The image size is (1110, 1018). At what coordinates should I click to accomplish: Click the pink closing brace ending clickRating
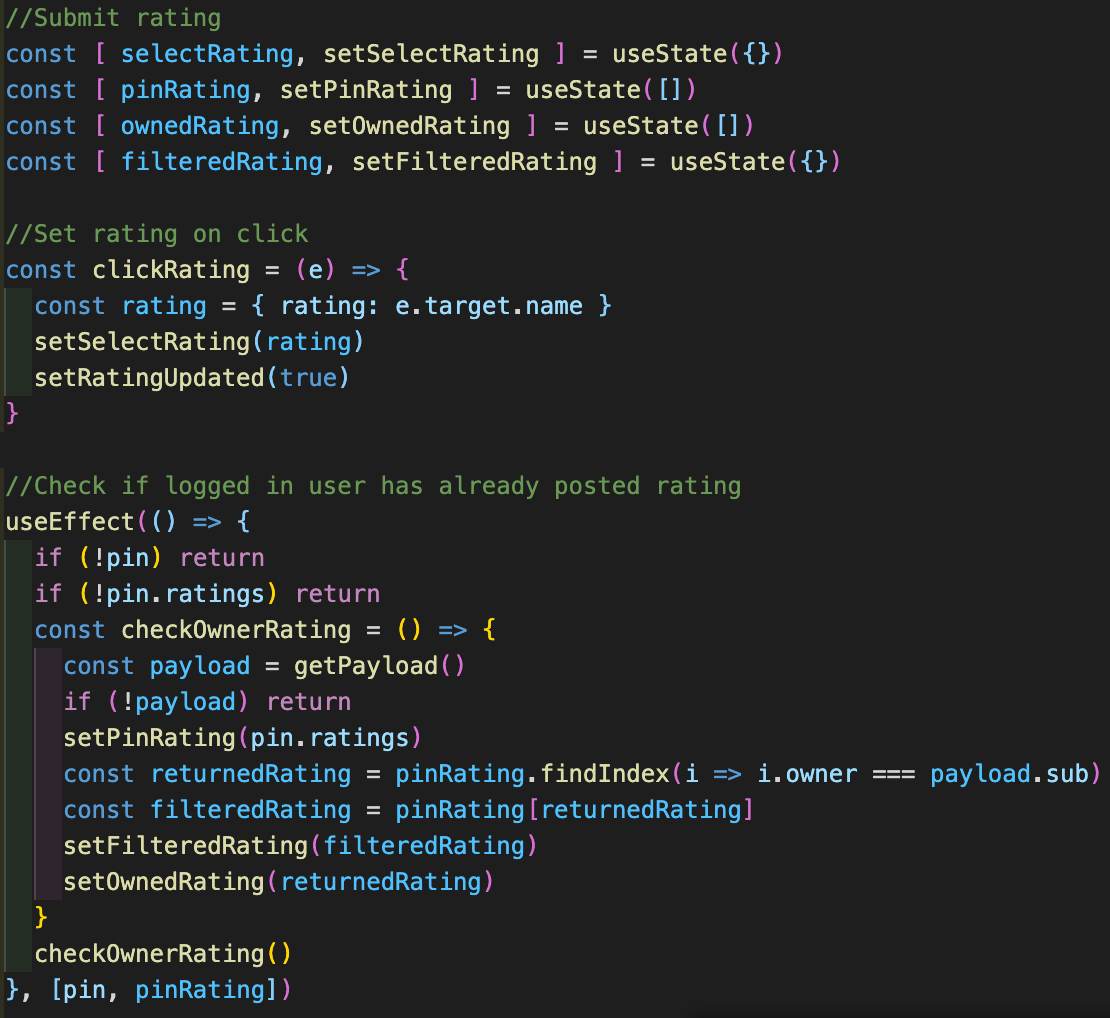[12, 413]
